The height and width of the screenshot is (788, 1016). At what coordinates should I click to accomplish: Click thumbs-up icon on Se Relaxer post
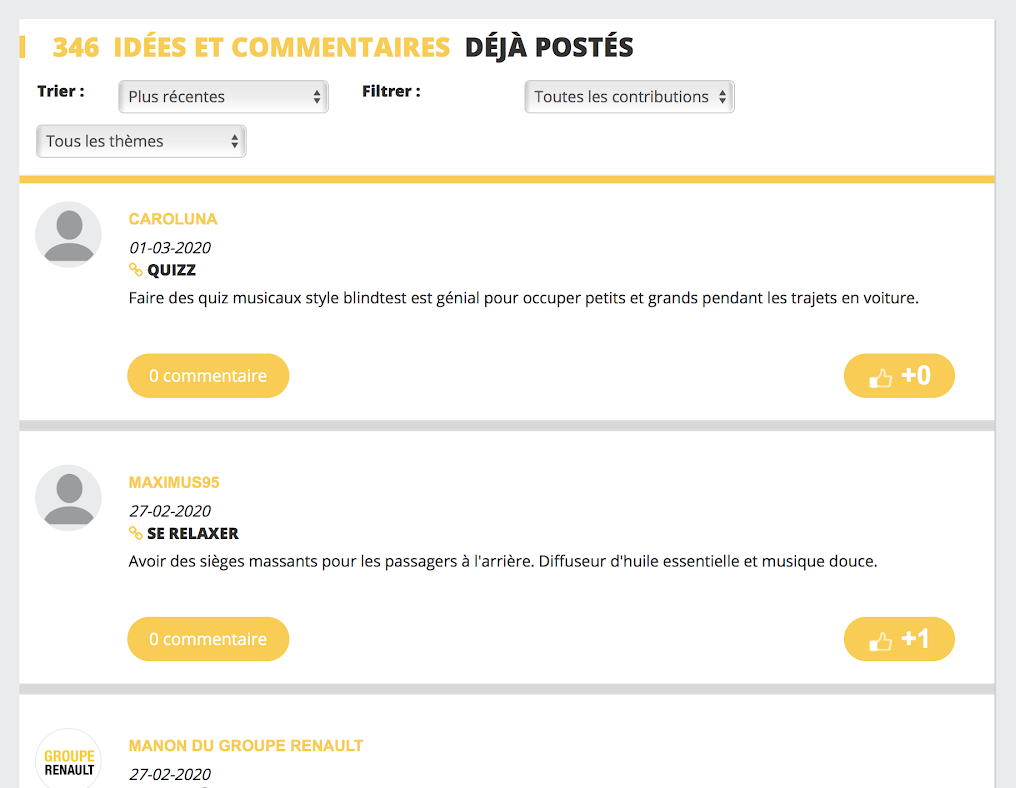(880, 641)
